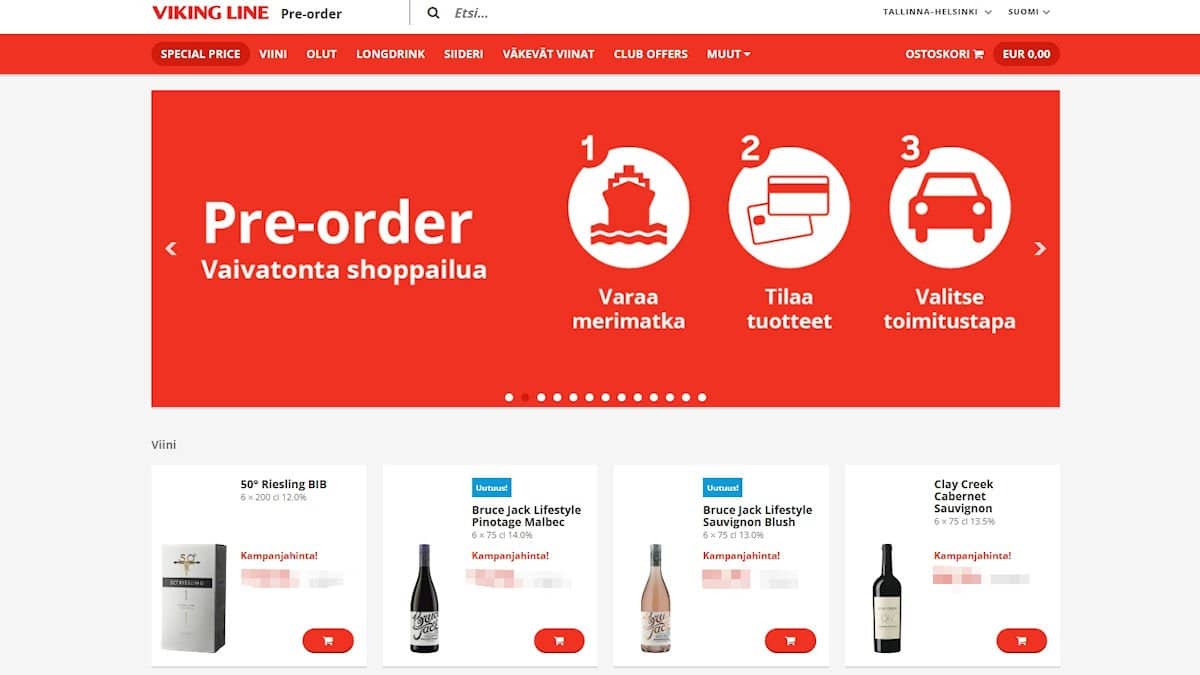
Task: Open the Viini category
Action: click(x=273, y=54)
